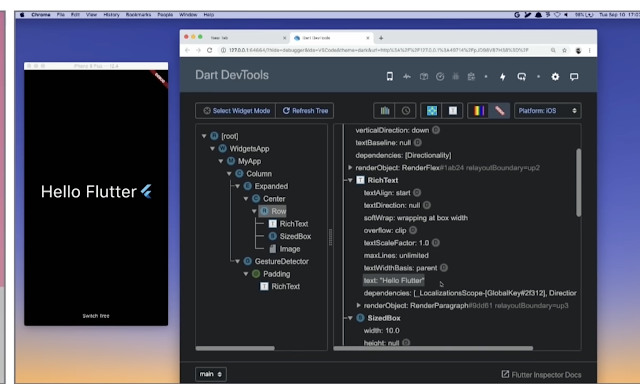Toggle the Performance Overlay bars button

click(385, 111)
